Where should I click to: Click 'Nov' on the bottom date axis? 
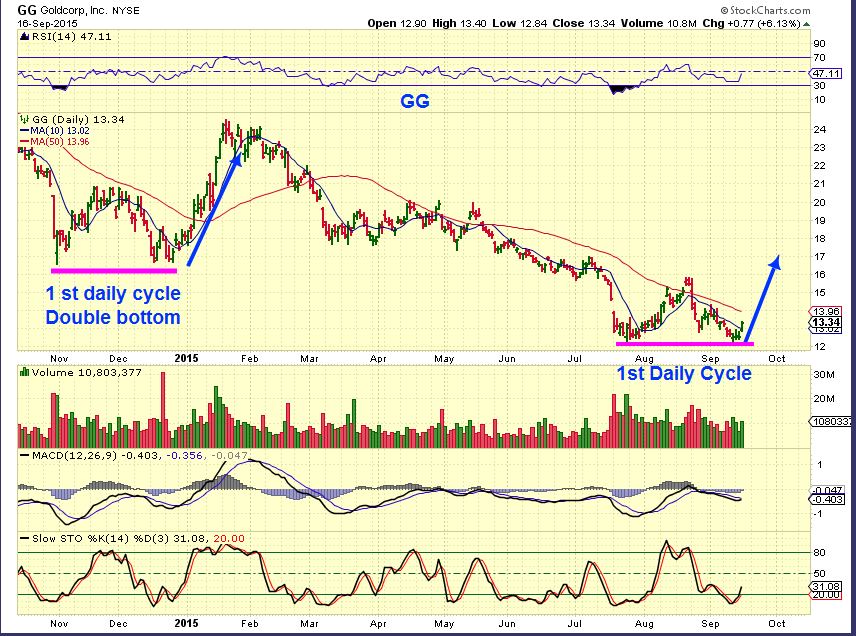coord(59,623)
